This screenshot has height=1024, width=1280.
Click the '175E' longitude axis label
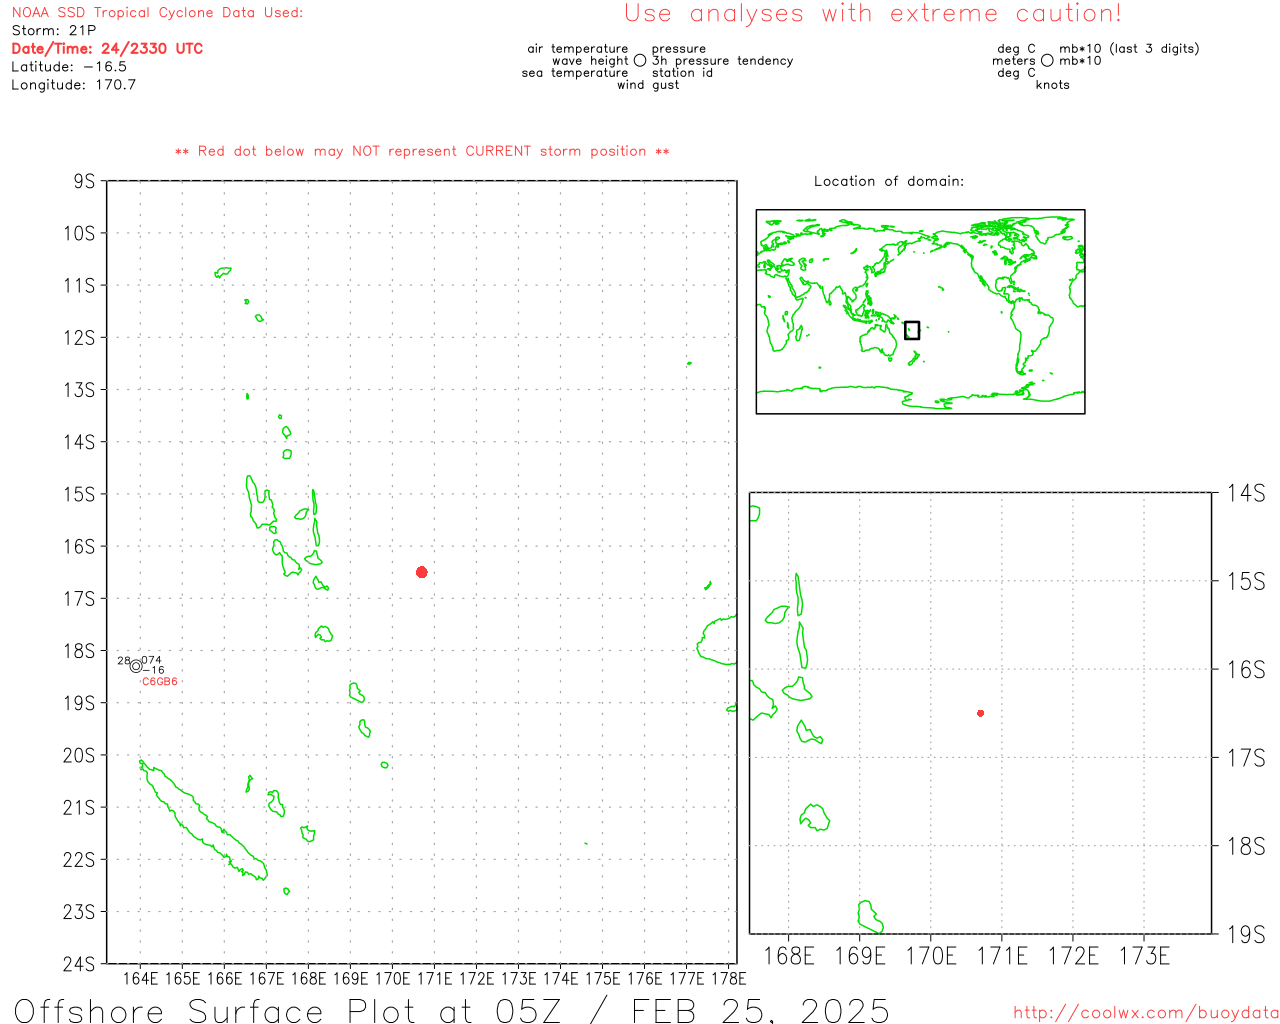(x=602, y=978)
